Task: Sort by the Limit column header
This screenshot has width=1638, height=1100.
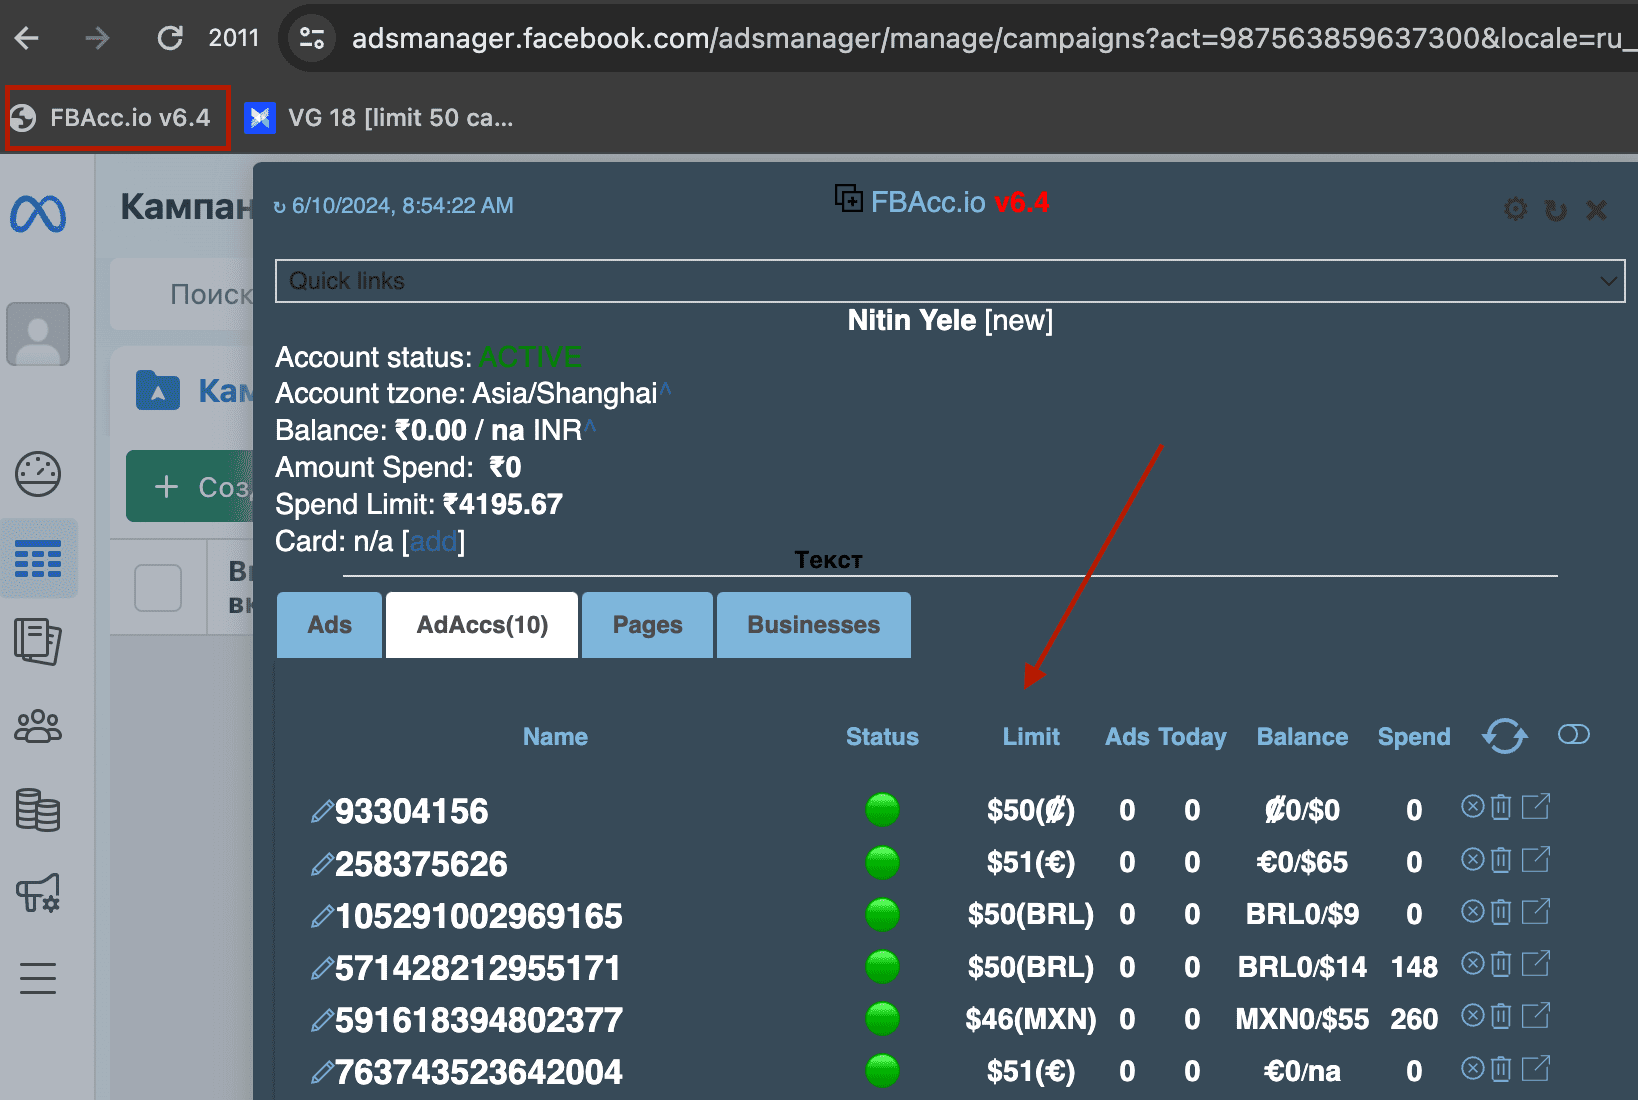Action: (1031, 737)
